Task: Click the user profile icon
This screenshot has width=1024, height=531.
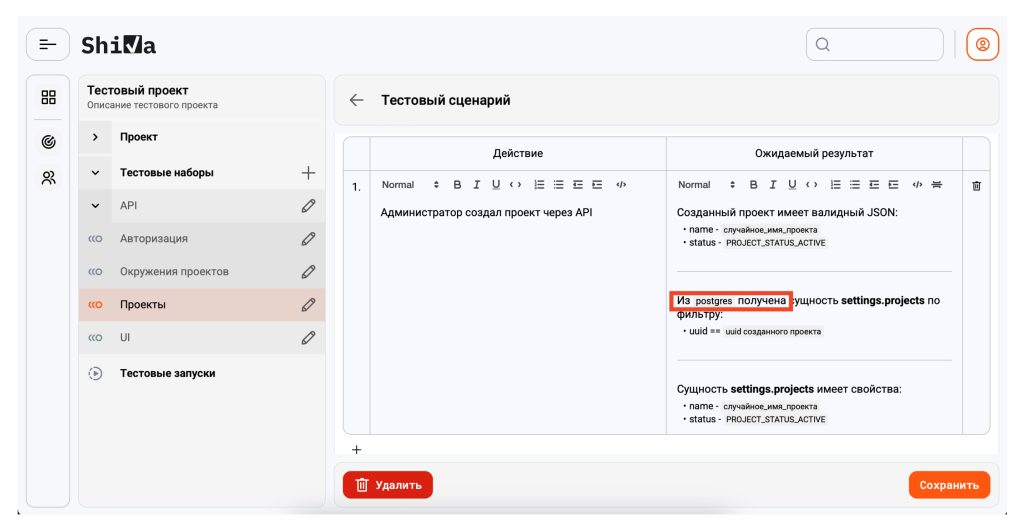Action: coord(982,45)
